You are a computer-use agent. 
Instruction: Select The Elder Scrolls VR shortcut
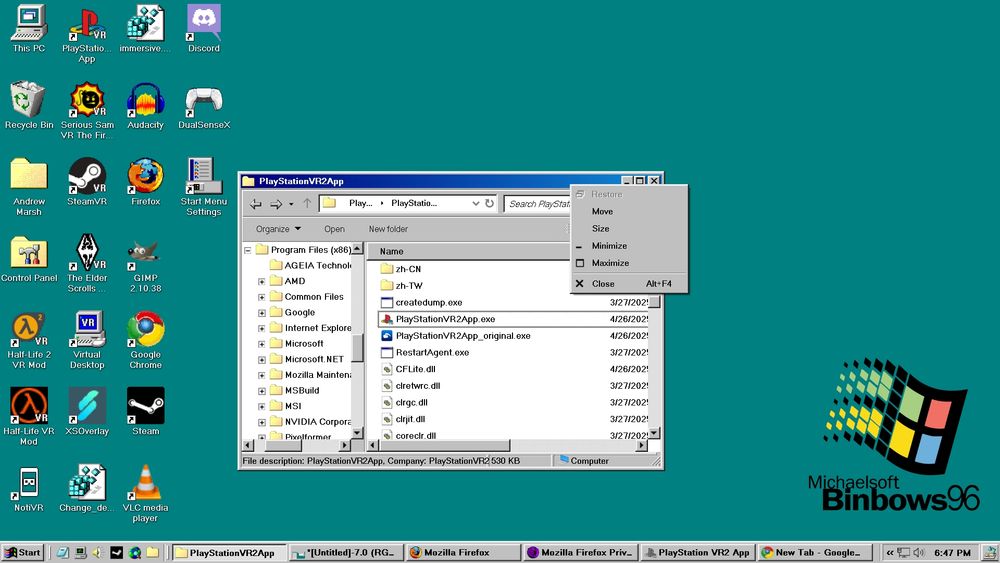point(87,263)
